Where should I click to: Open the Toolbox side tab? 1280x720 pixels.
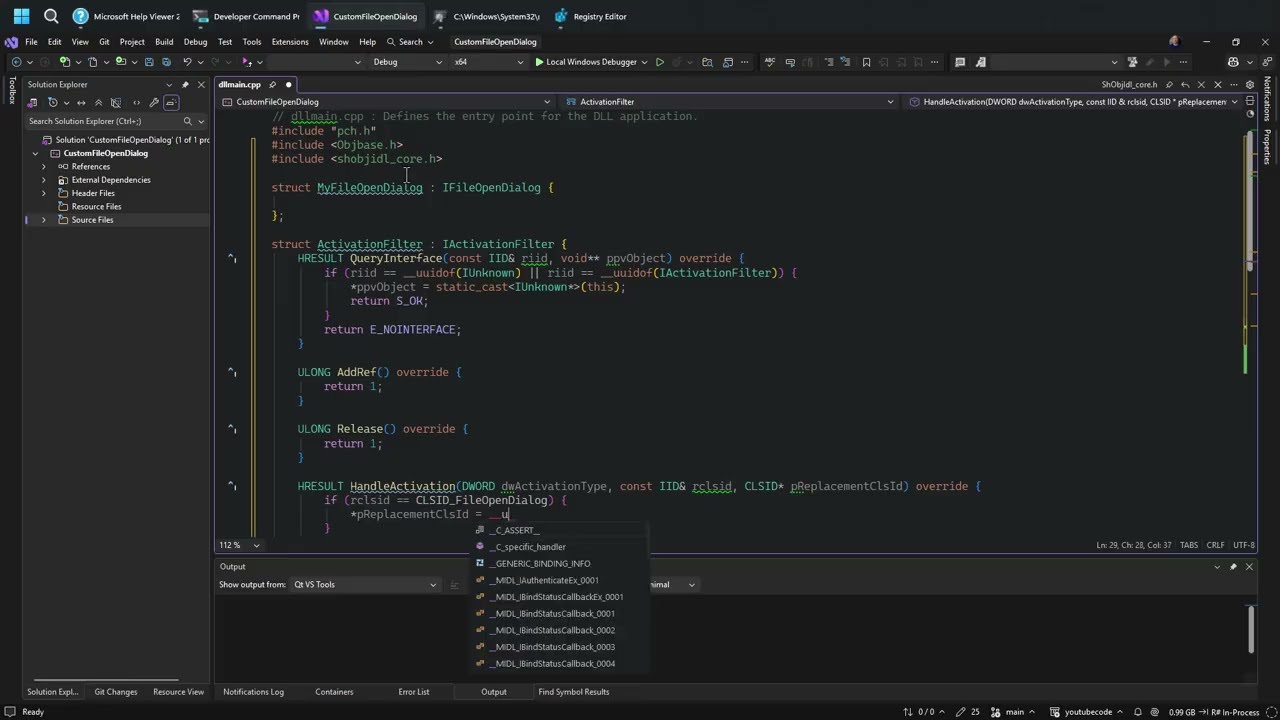click(11, 90)
